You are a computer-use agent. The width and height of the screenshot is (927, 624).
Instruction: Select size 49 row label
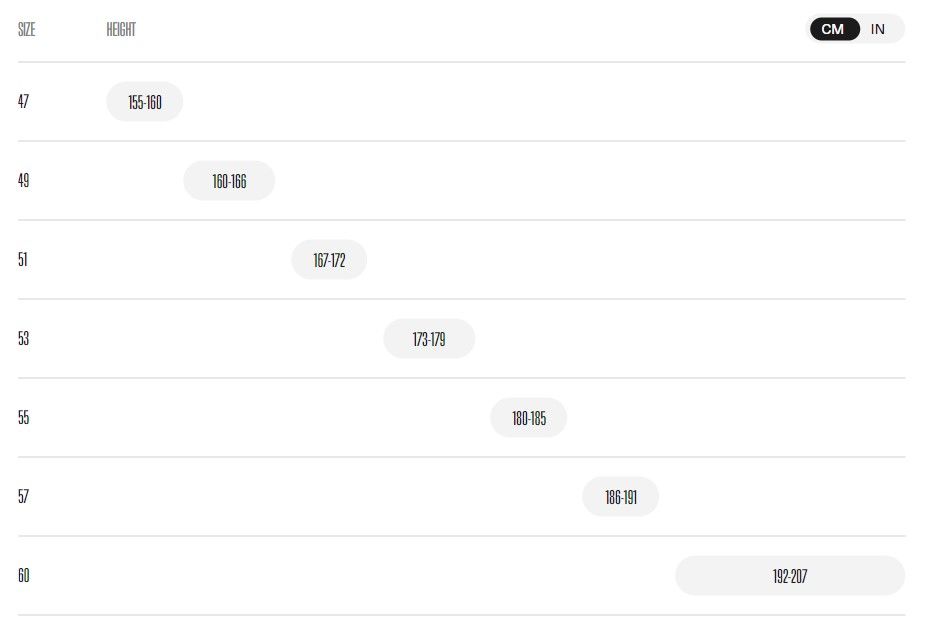23,180
